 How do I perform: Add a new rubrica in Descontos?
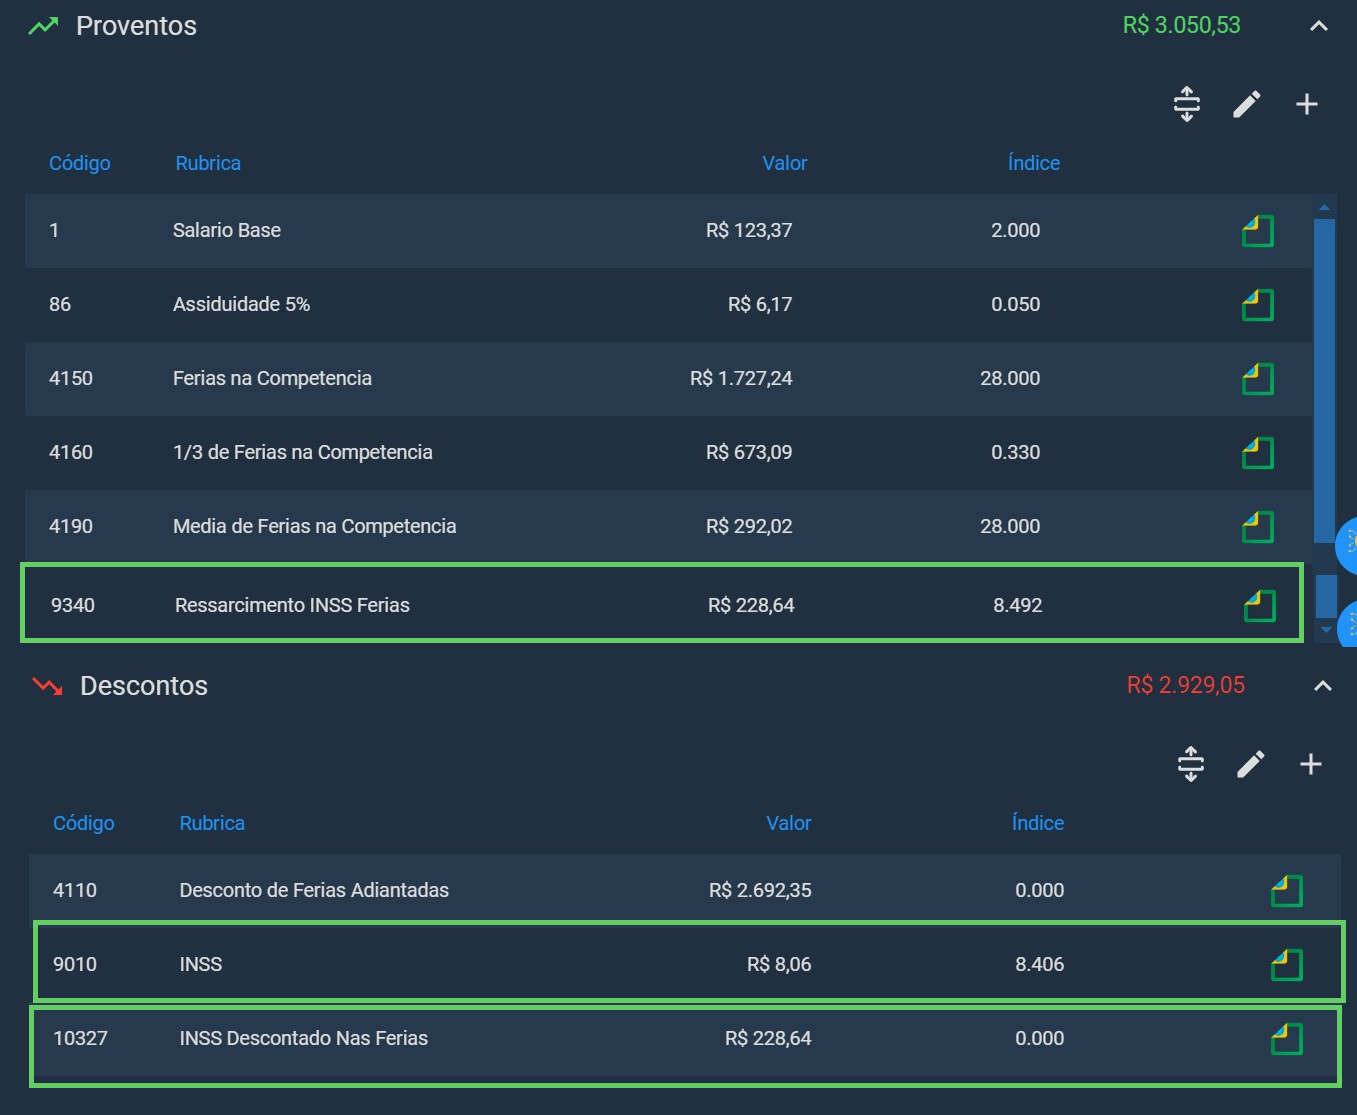1310,764
